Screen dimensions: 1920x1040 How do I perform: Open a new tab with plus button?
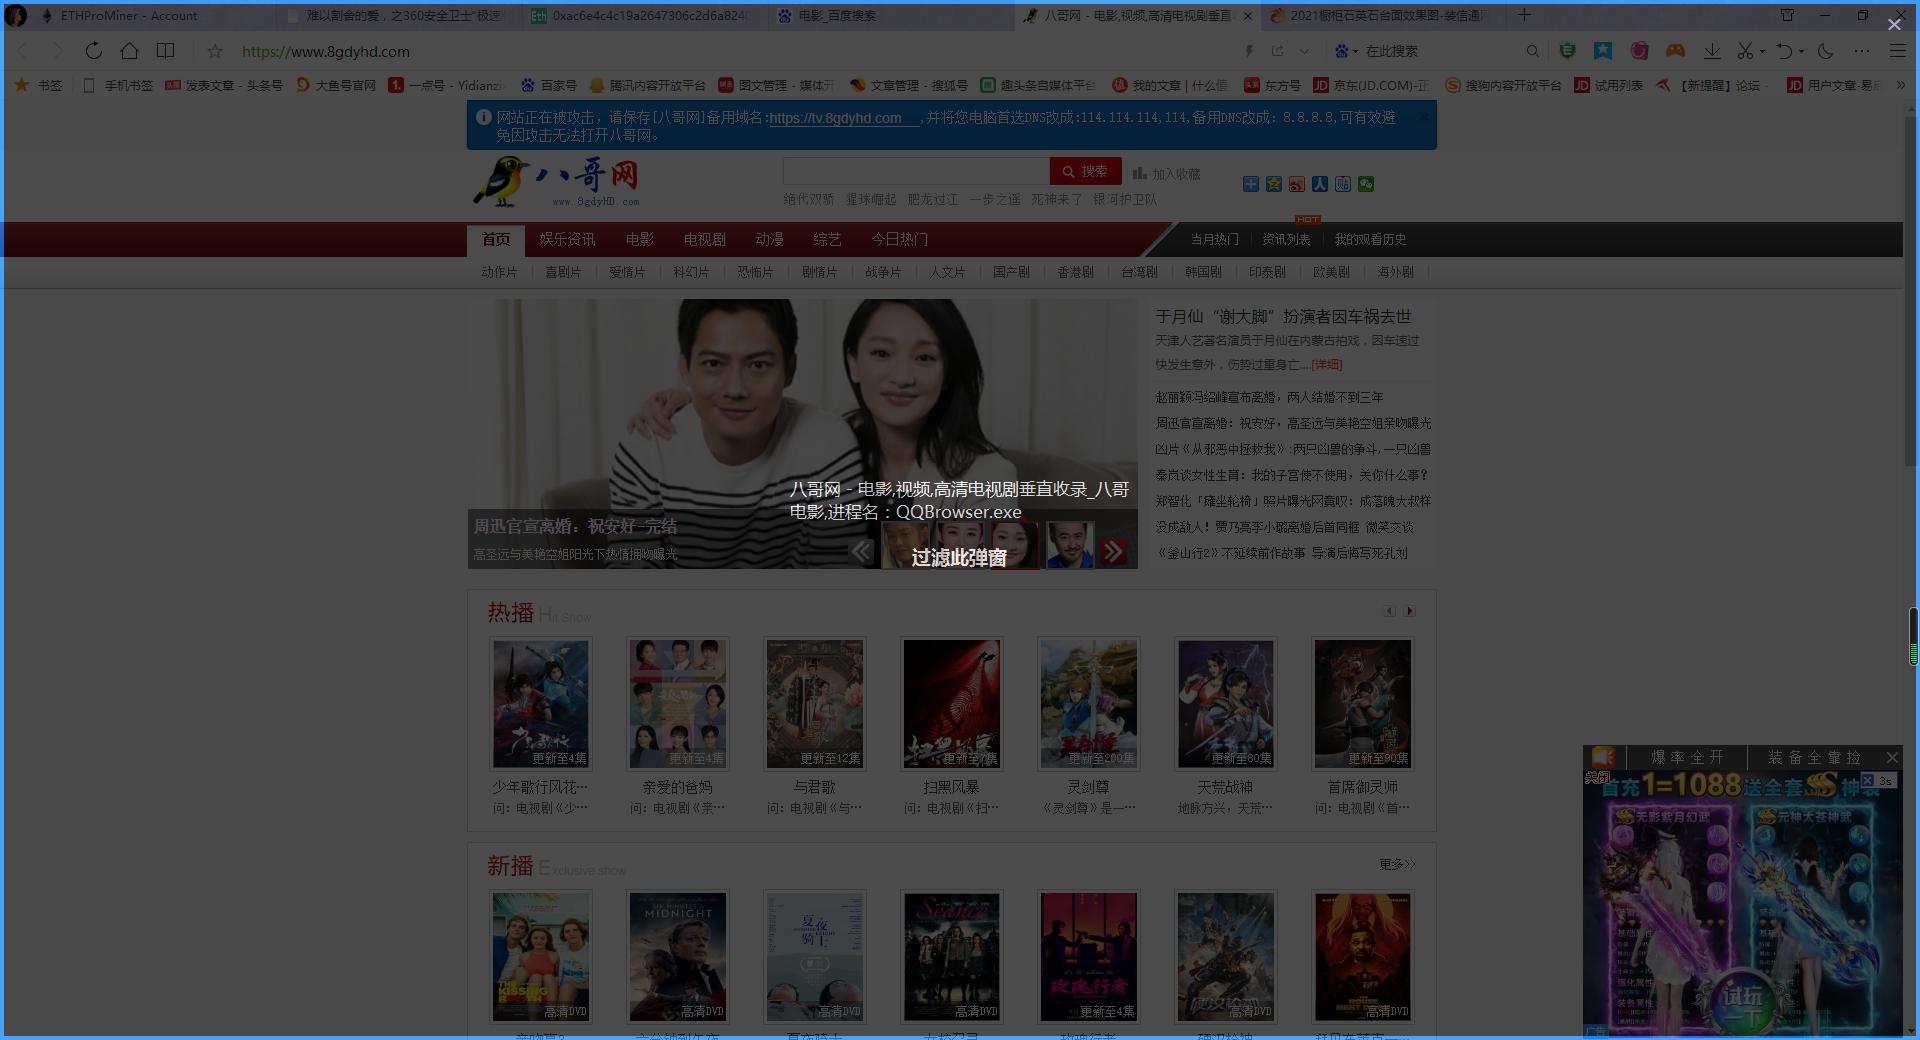[1524, 15]
